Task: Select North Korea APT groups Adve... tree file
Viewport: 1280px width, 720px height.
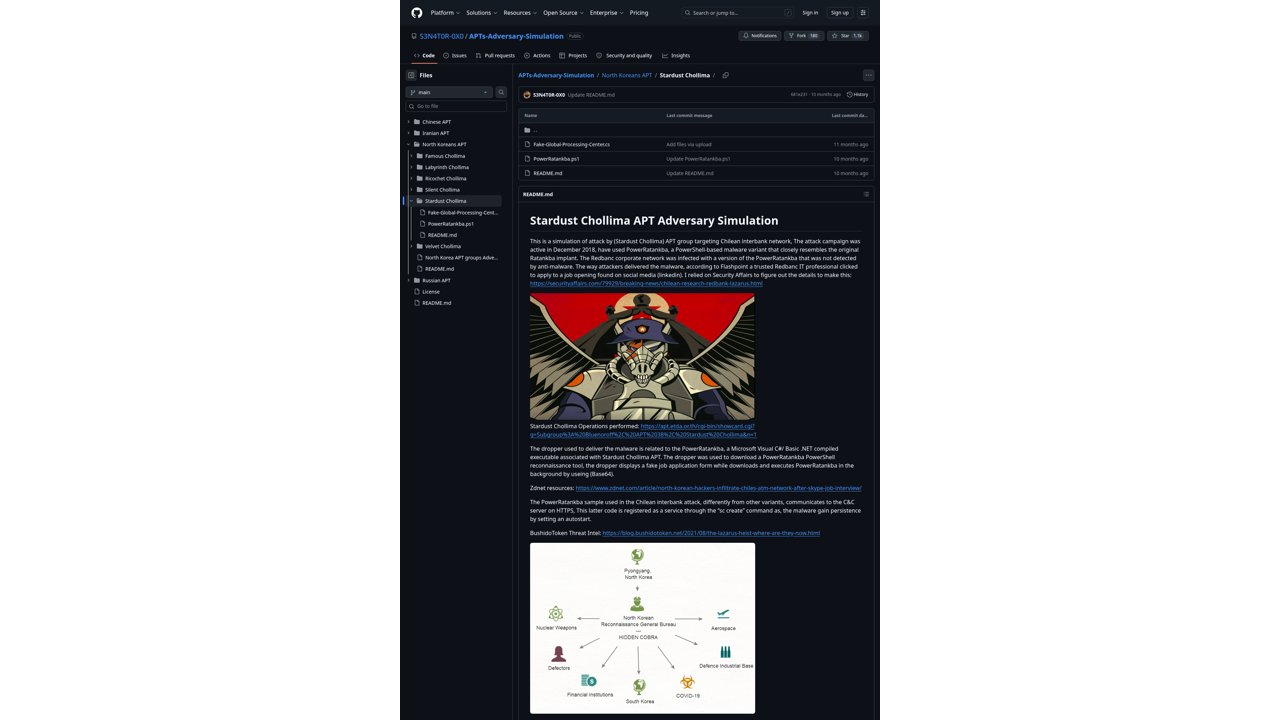Action: (459, 257)
